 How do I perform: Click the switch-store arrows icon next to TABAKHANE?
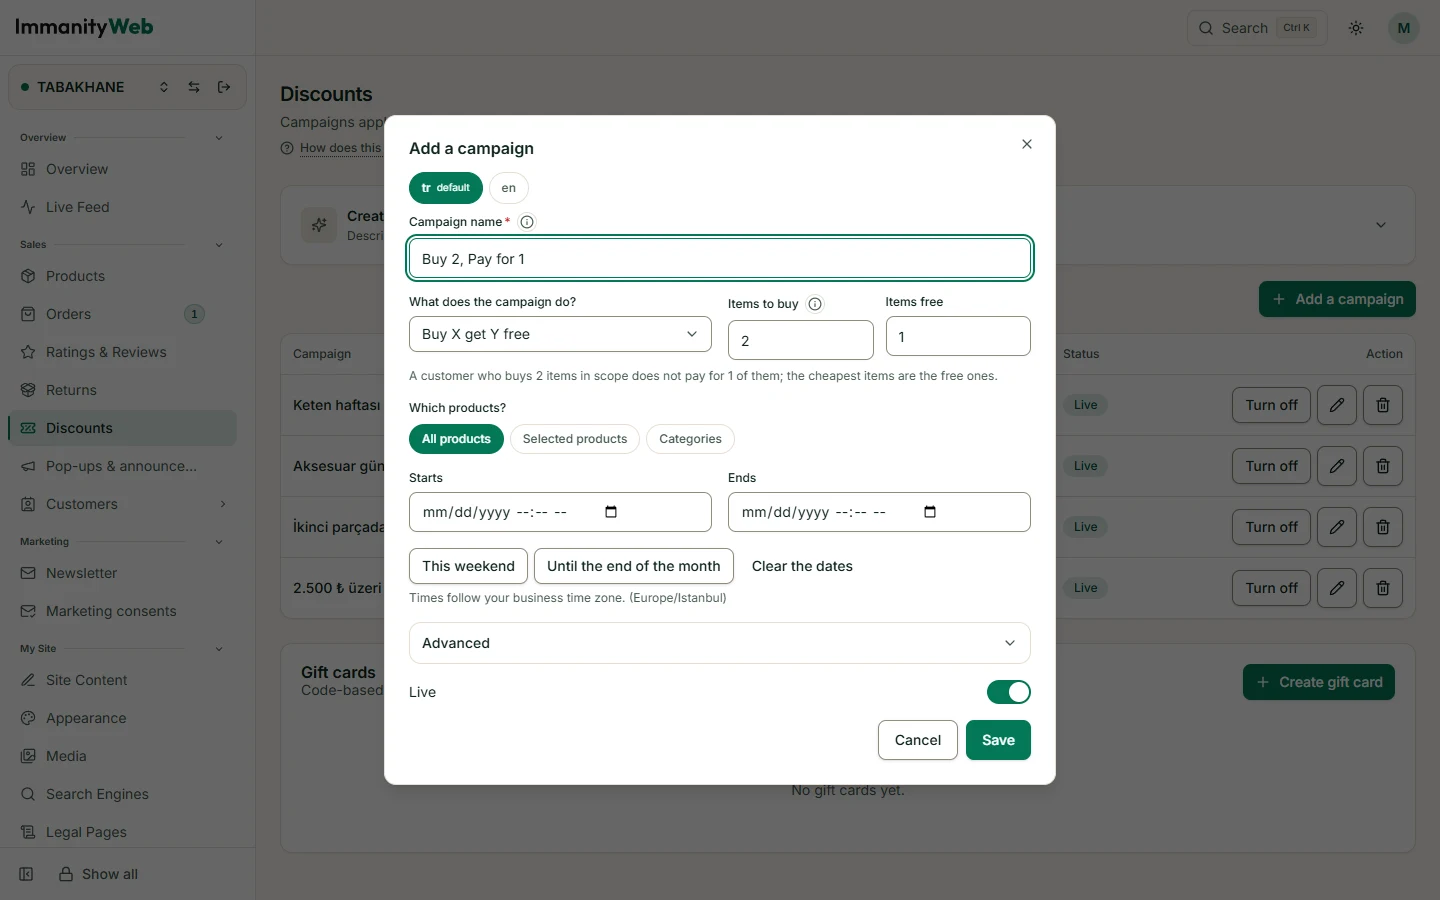(194, 87)
